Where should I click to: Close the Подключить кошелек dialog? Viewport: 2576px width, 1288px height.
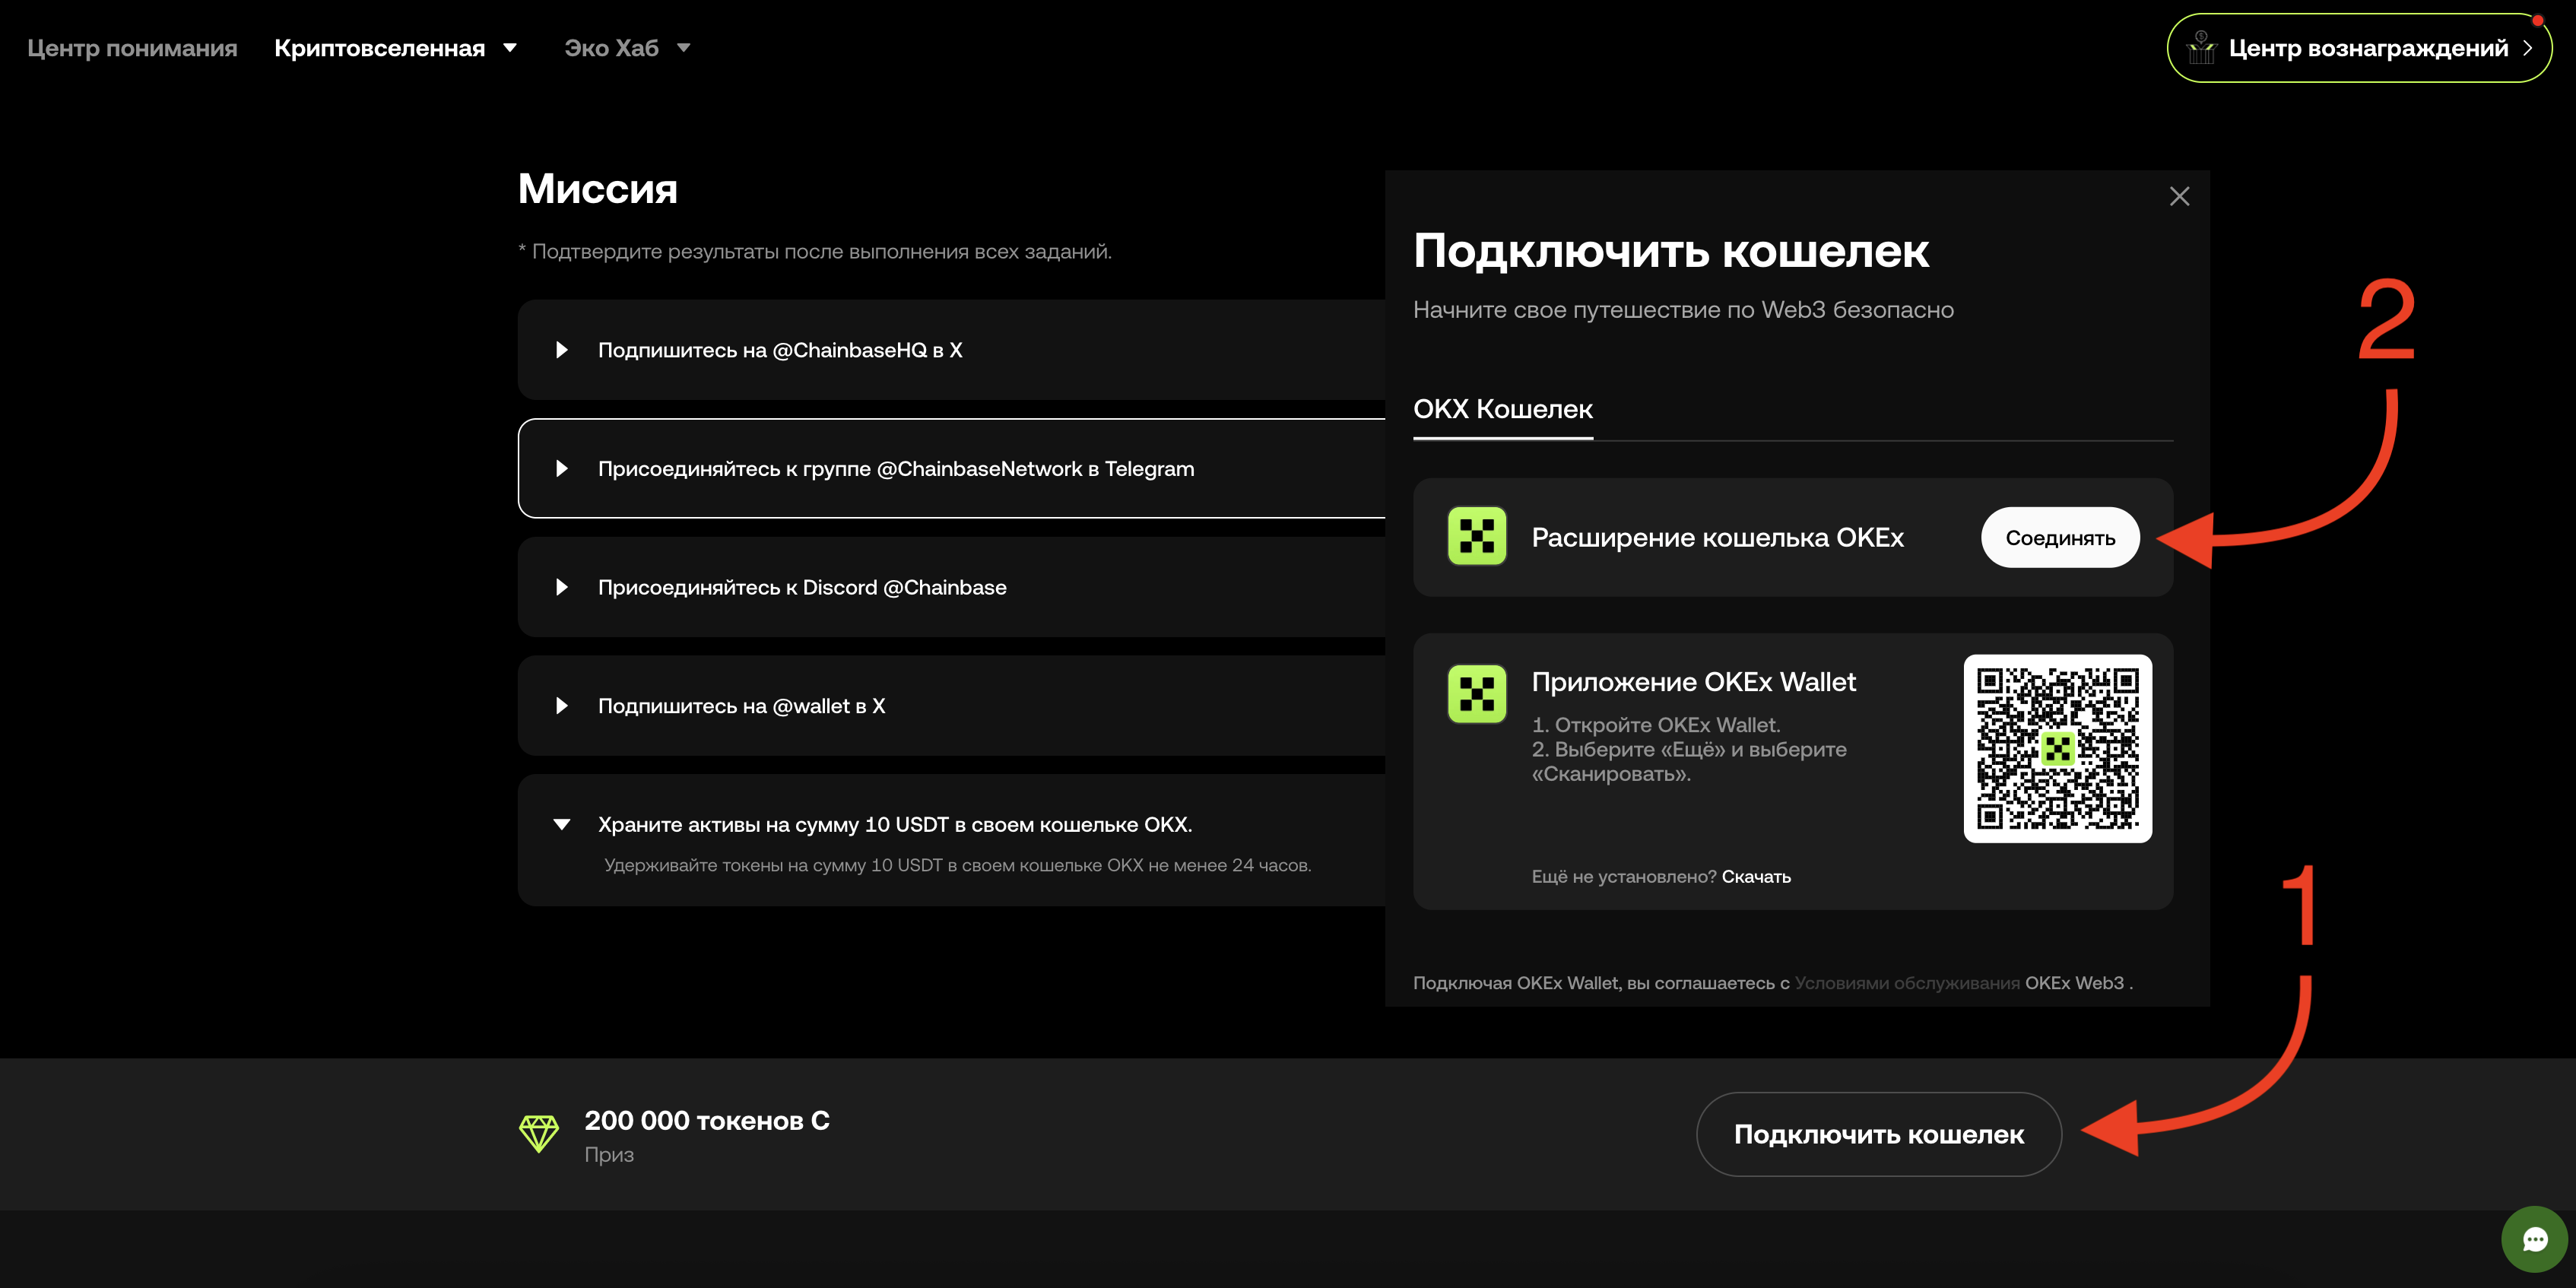[x=2179, y=196]
